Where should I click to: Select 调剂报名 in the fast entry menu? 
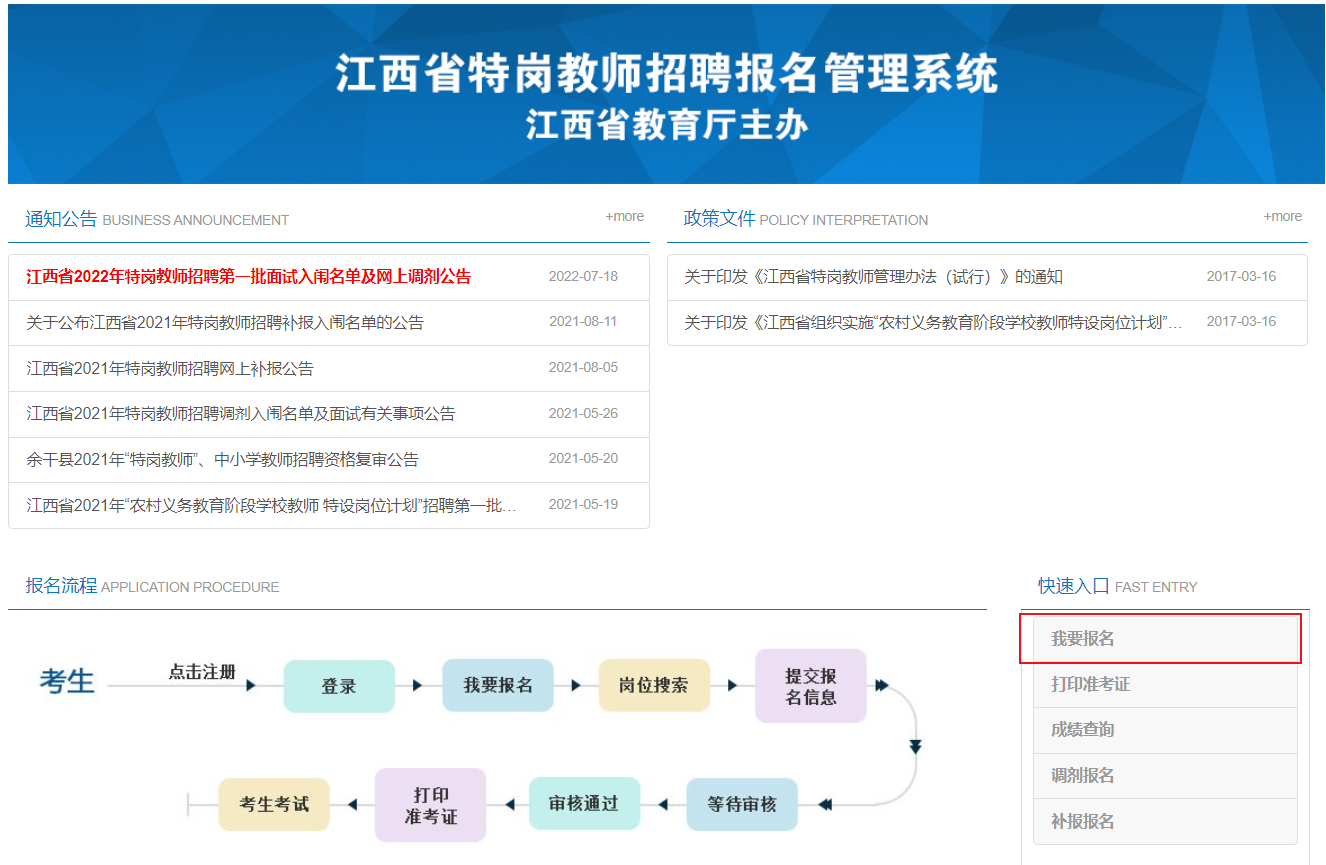tap(1083, 776)
